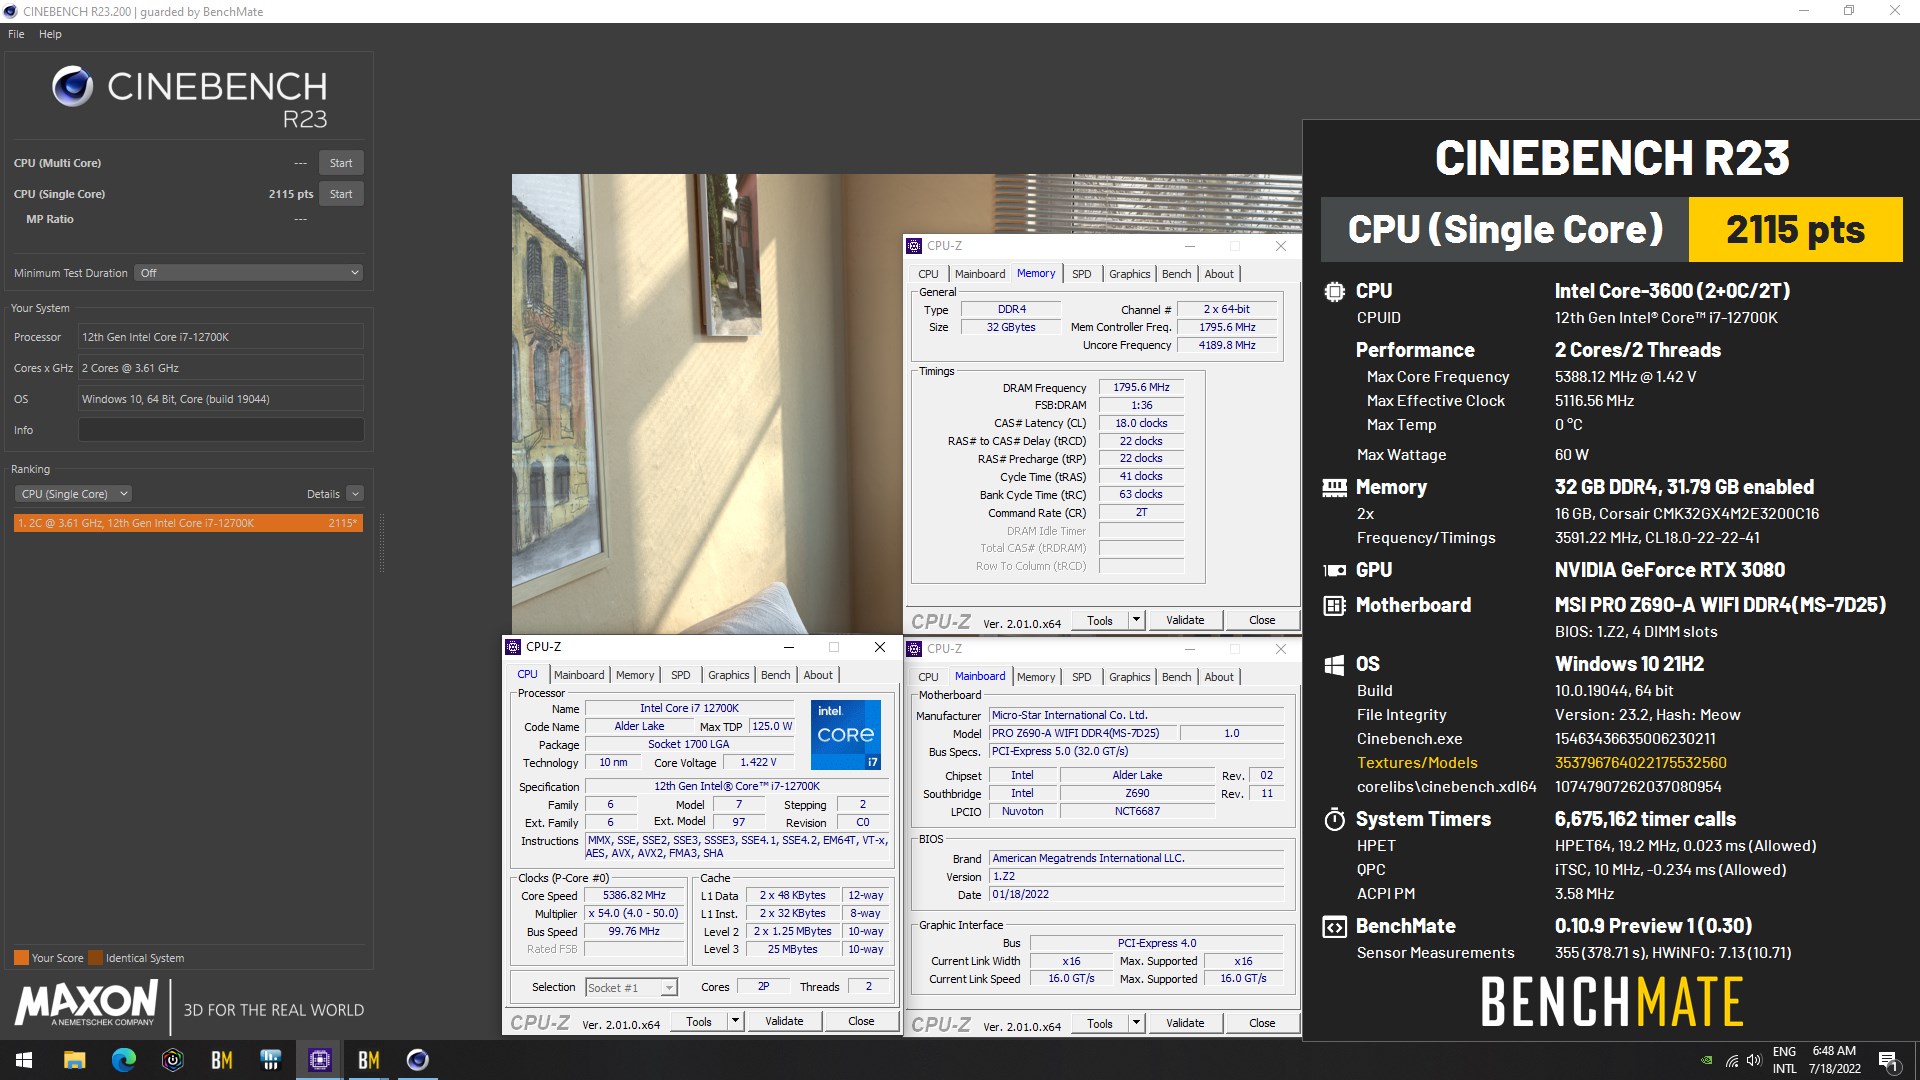Open the hexagonal power-icon app in the taskbar
This screenshot has height=1080, width=1920.
point(172,1060)
